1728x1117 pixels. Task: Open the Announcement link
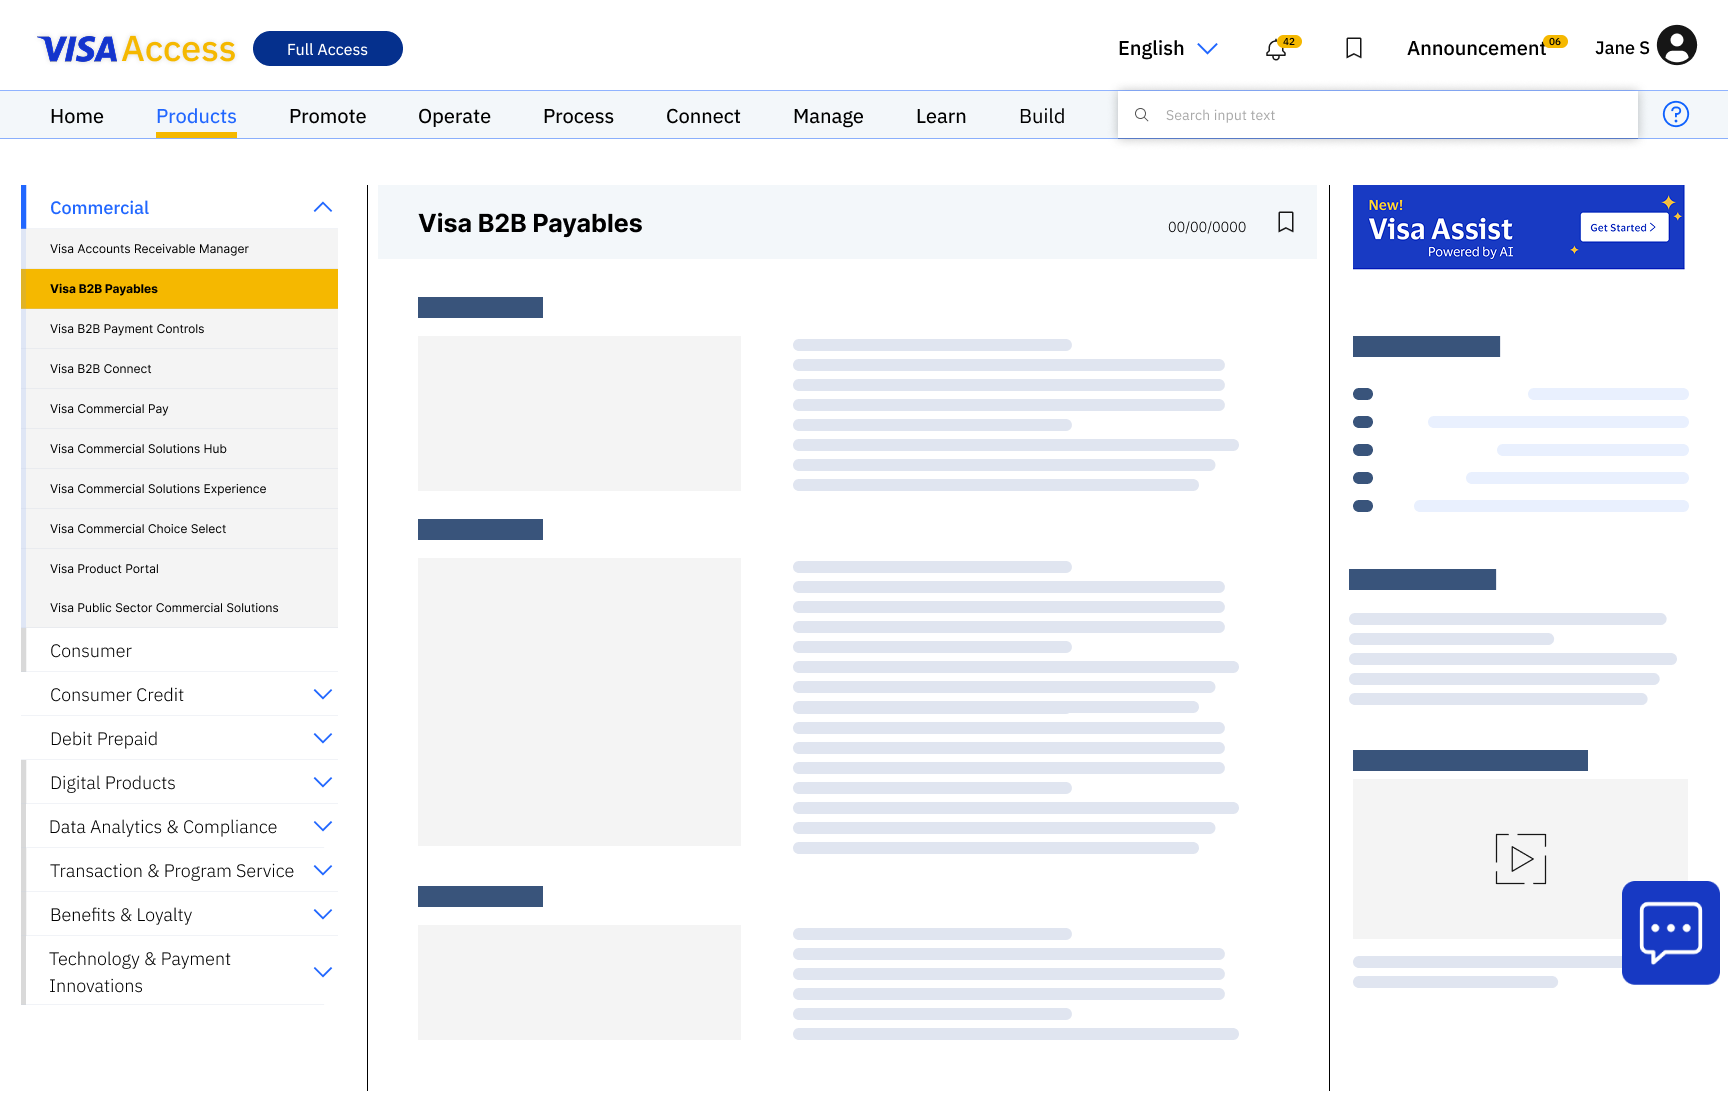coord(1476,48)
